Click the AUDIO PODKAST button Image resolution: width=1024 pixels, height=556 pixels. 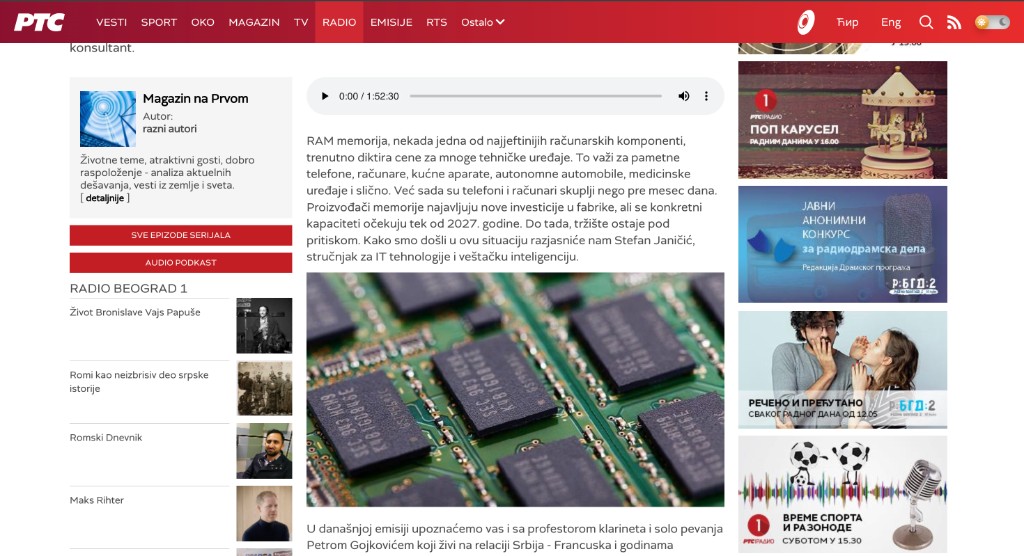(181, 263)
